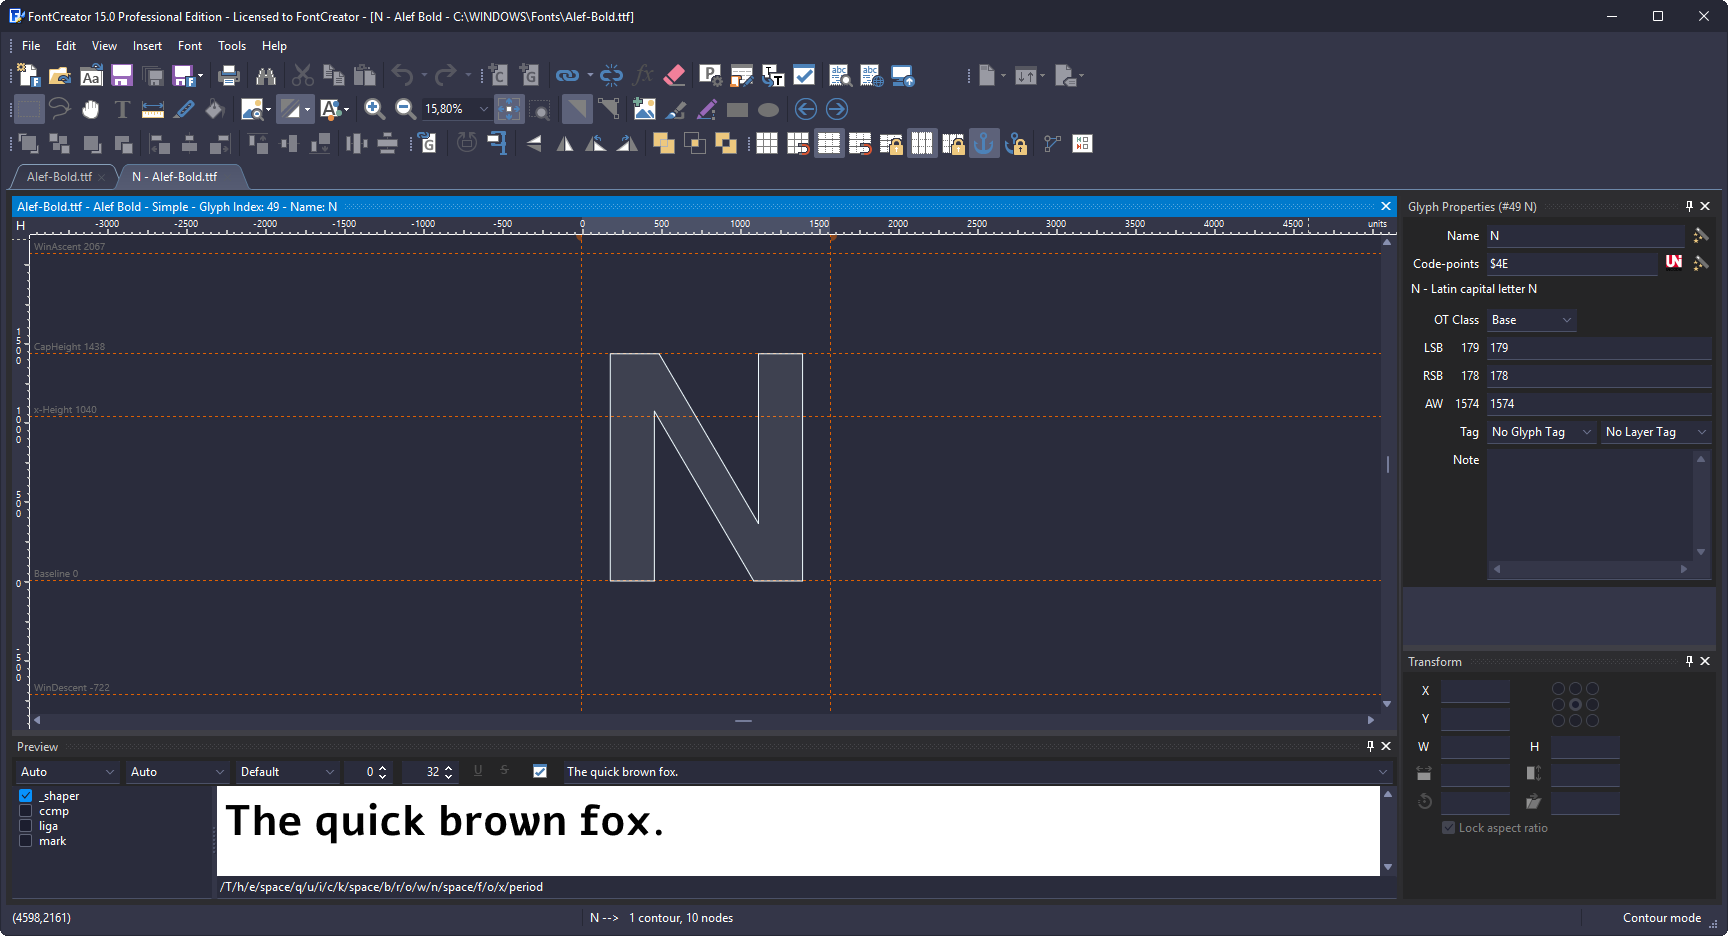Open the zoom percentage dropdown
This screenshot has height=936, width=1728.
click(x=484, y=109)
